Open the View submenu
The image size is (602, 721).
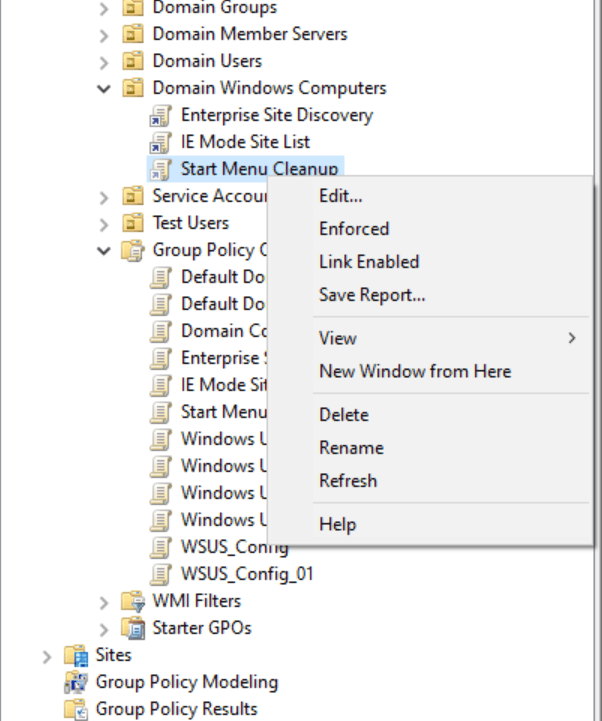pyautogui.click(x=430, y=338)
